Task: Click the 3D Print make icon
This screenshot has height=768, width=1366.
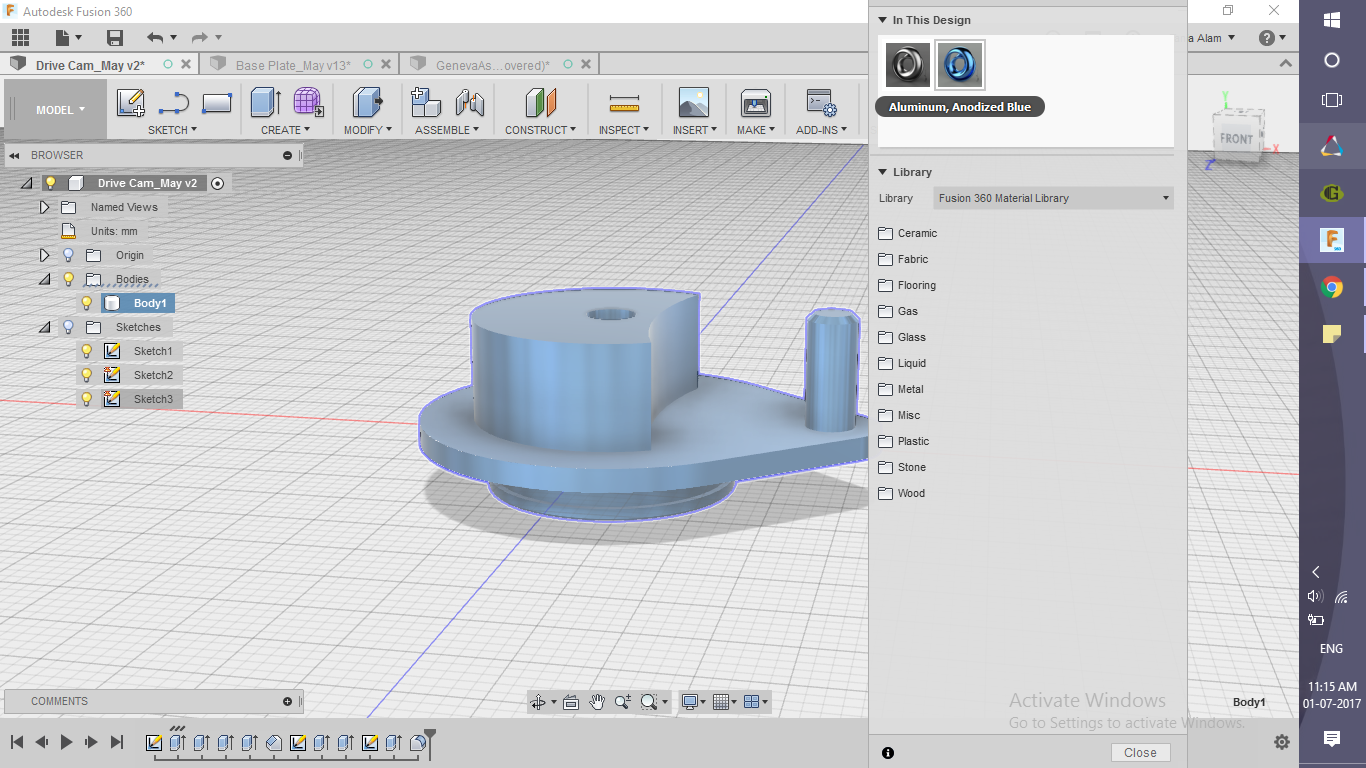Action: pos(755,103)
